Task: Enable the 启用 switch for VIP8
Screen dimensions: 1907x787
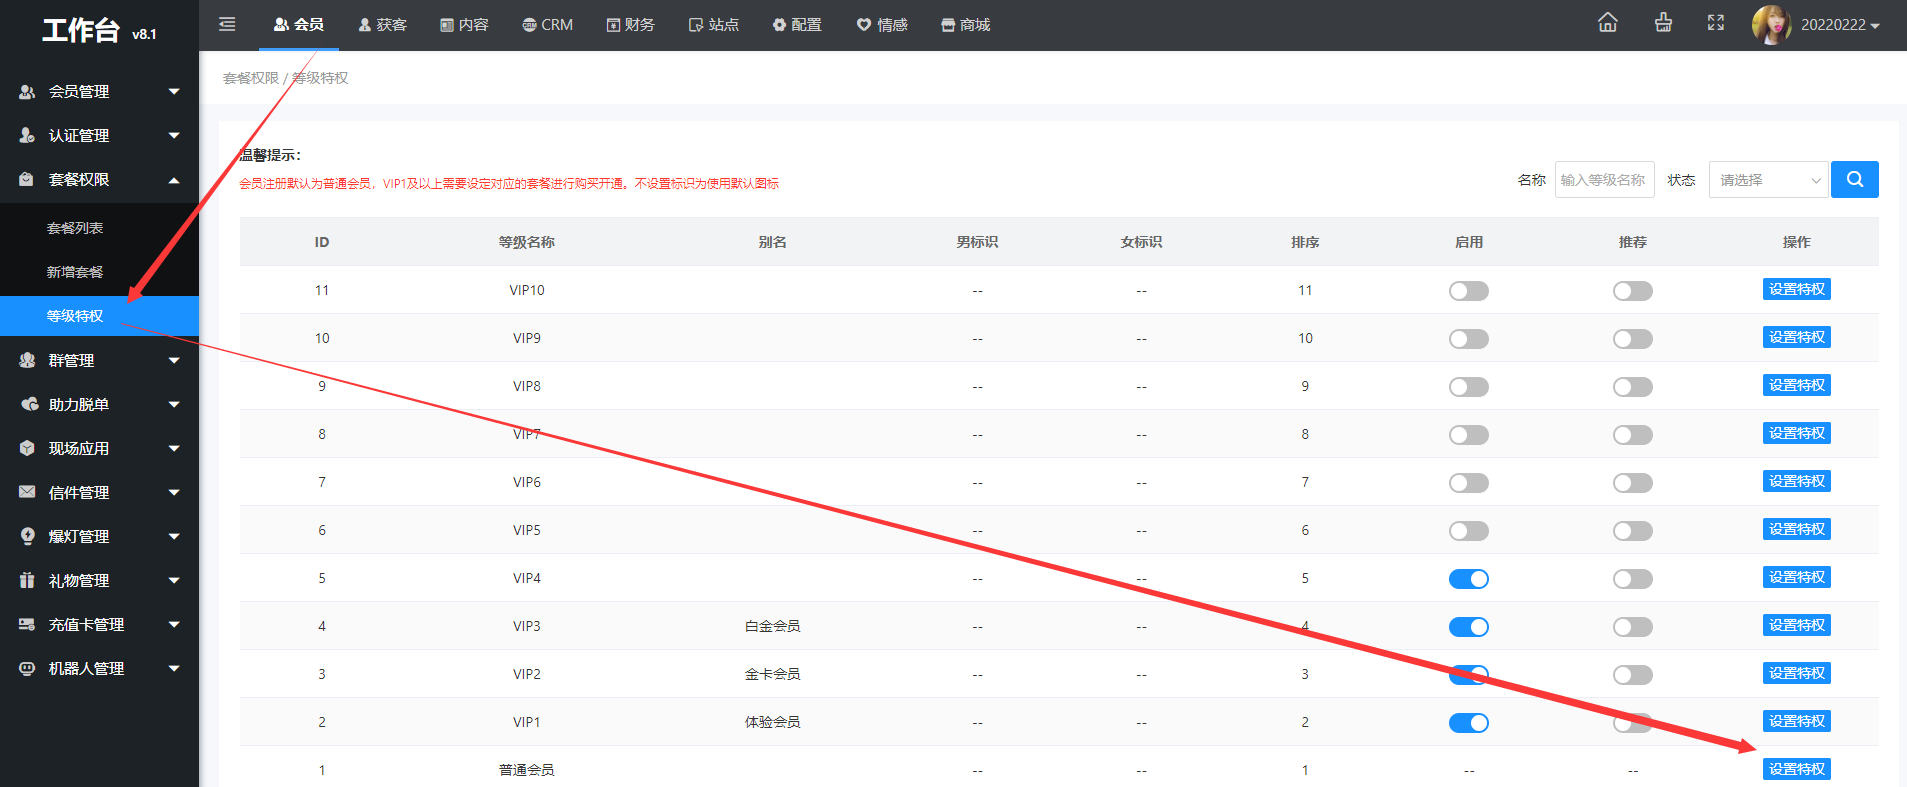Action: coord(1468,387)
